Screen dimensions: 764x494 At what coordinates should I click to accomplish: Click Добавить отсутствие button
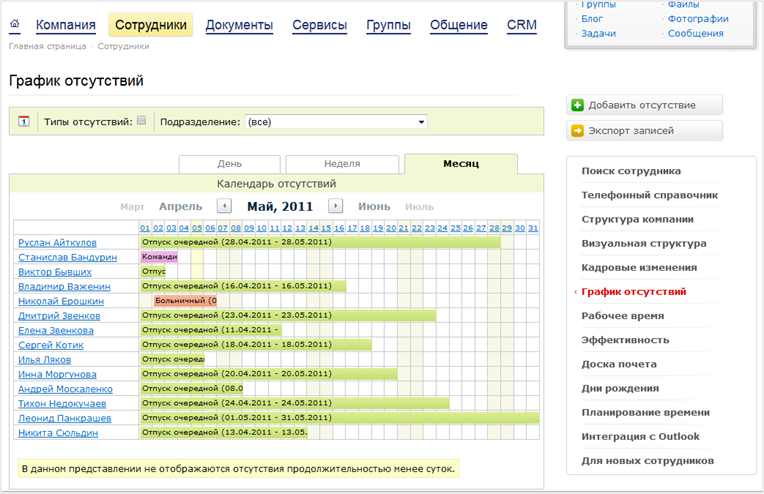[x=644, y=105]
